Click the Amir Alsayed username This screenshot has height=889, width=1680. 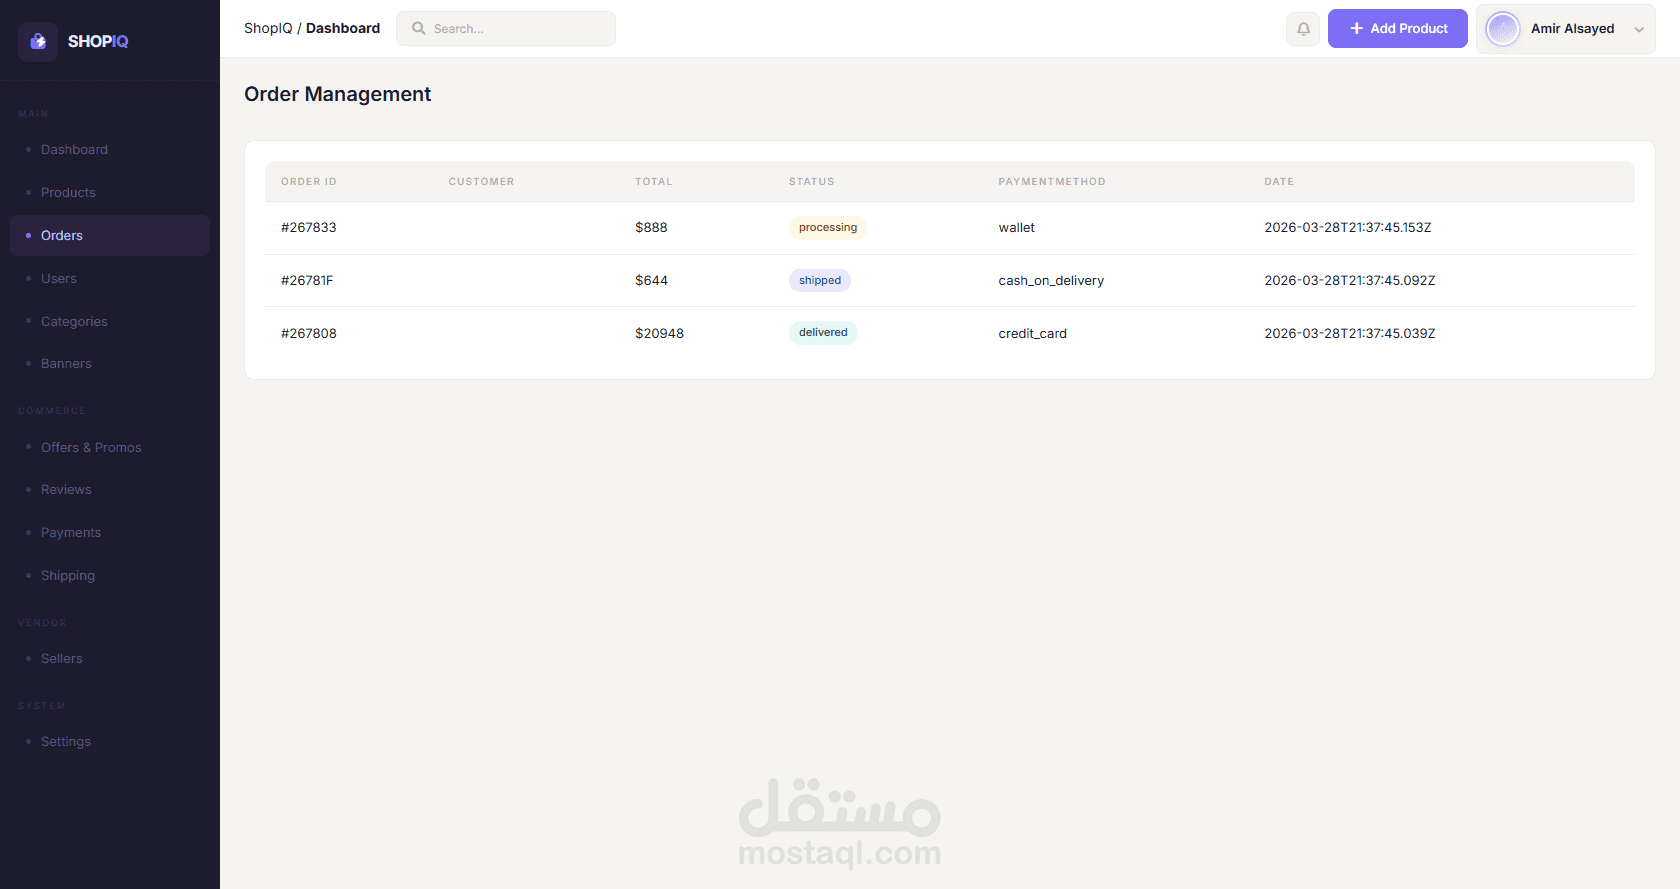(1573, 29)
